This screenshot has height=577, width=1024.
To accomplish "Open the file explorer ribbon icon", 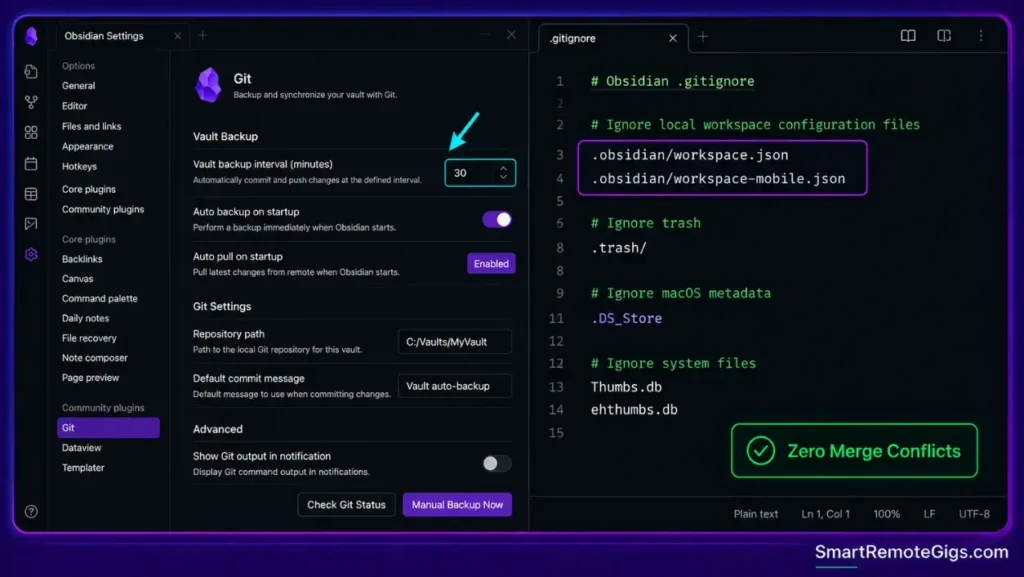I will pyautogui.click(x=31, y=72).
